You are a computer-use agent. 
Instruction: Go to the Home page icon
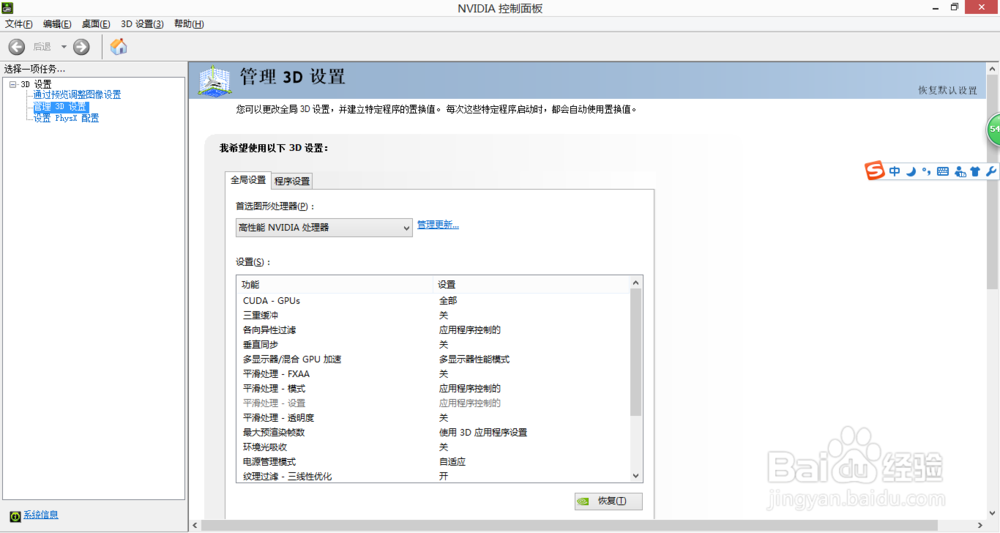point(119,47)
